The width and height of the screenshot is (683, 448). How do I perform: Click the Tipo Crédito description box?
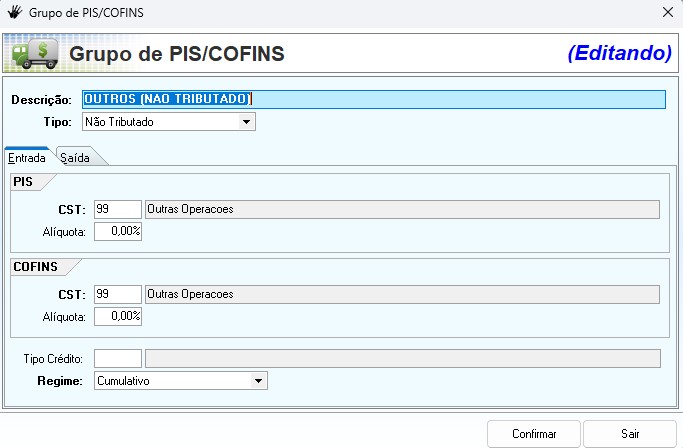(402, 358)
